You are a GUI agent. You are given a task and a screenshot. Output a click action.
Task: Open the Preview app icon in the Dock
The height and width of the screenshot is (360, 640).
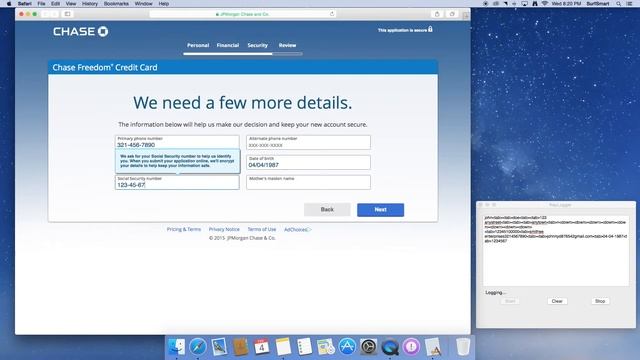pyautogui.click(x=219, y=347)
